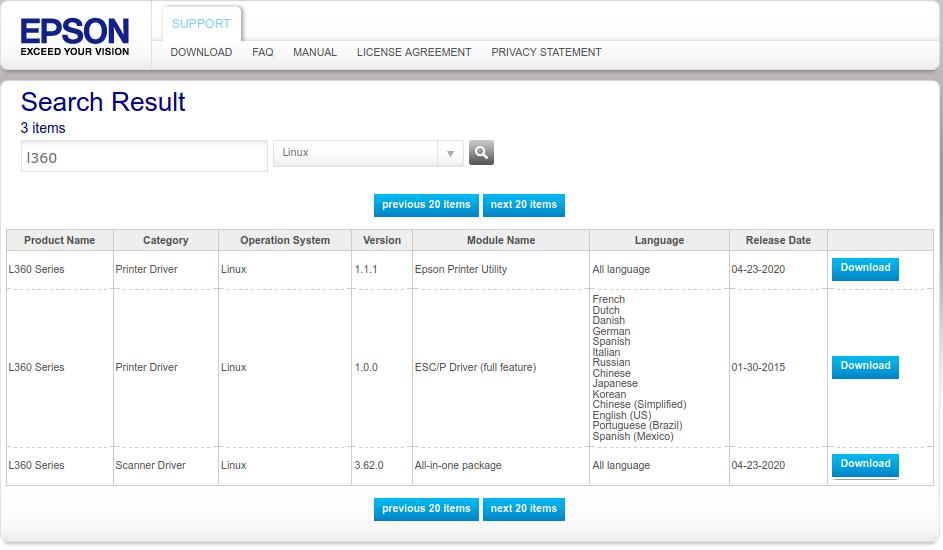Click the Version column header
Image resolution: width=943 pixels, height=550 pixels.
tap(382, 240)
